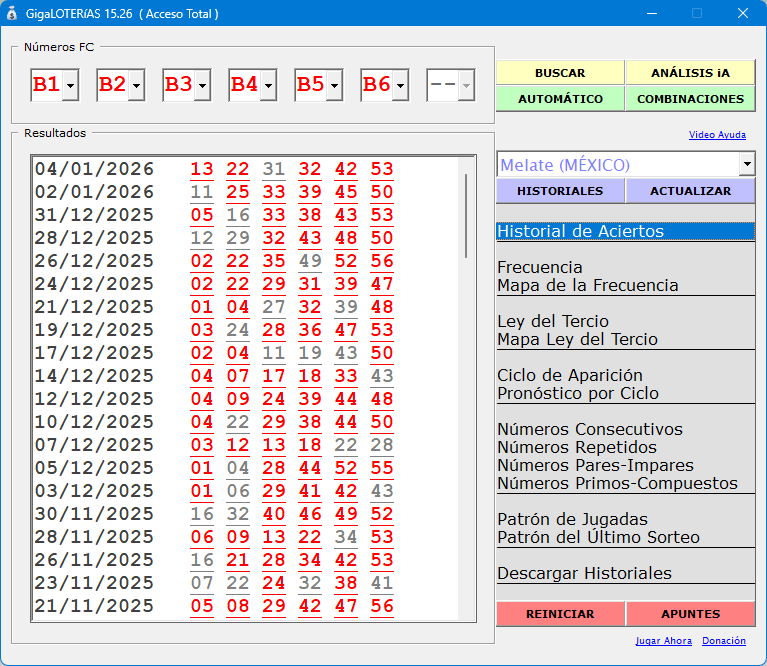The image size is (767, 666).
Task: Open the APUNTES notes button
Action: click(x=690, y=614)
